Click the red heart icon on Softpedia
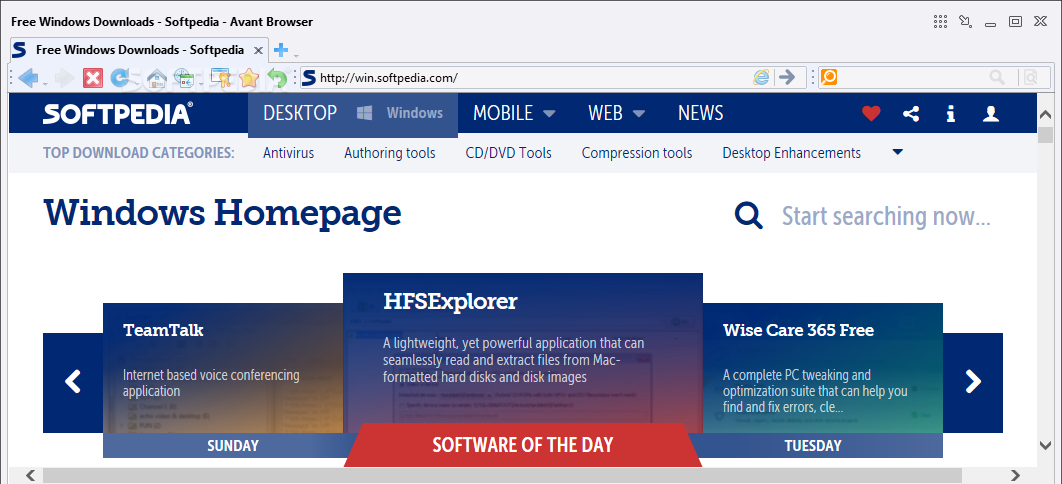This screenshot has height=484, width=1062. pos(871,113)
